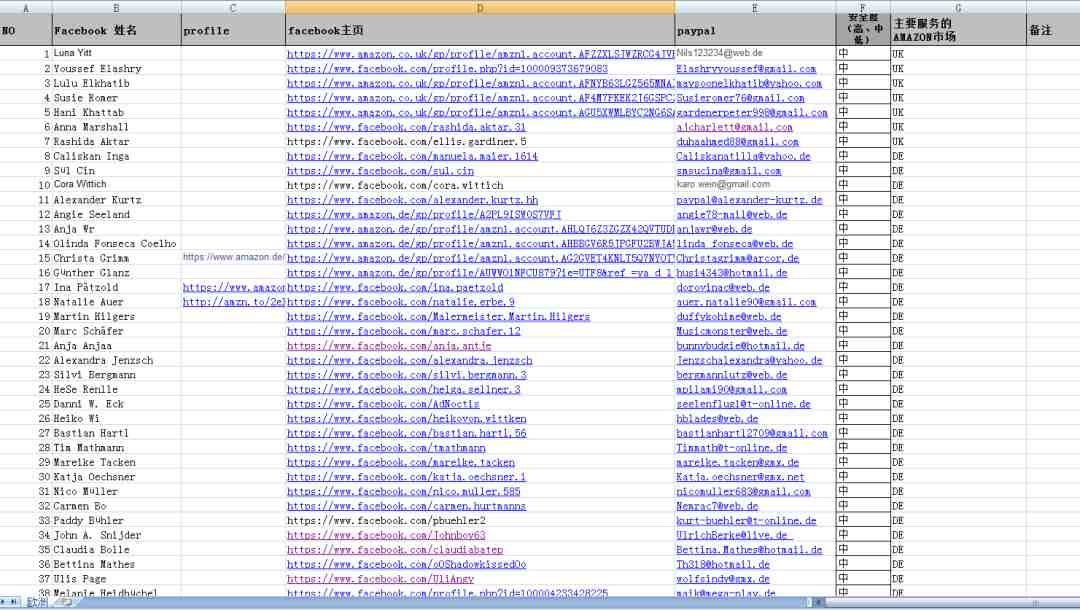1080x610 pixels.
Task: Select column E header
Action: [x=755, y=8]
